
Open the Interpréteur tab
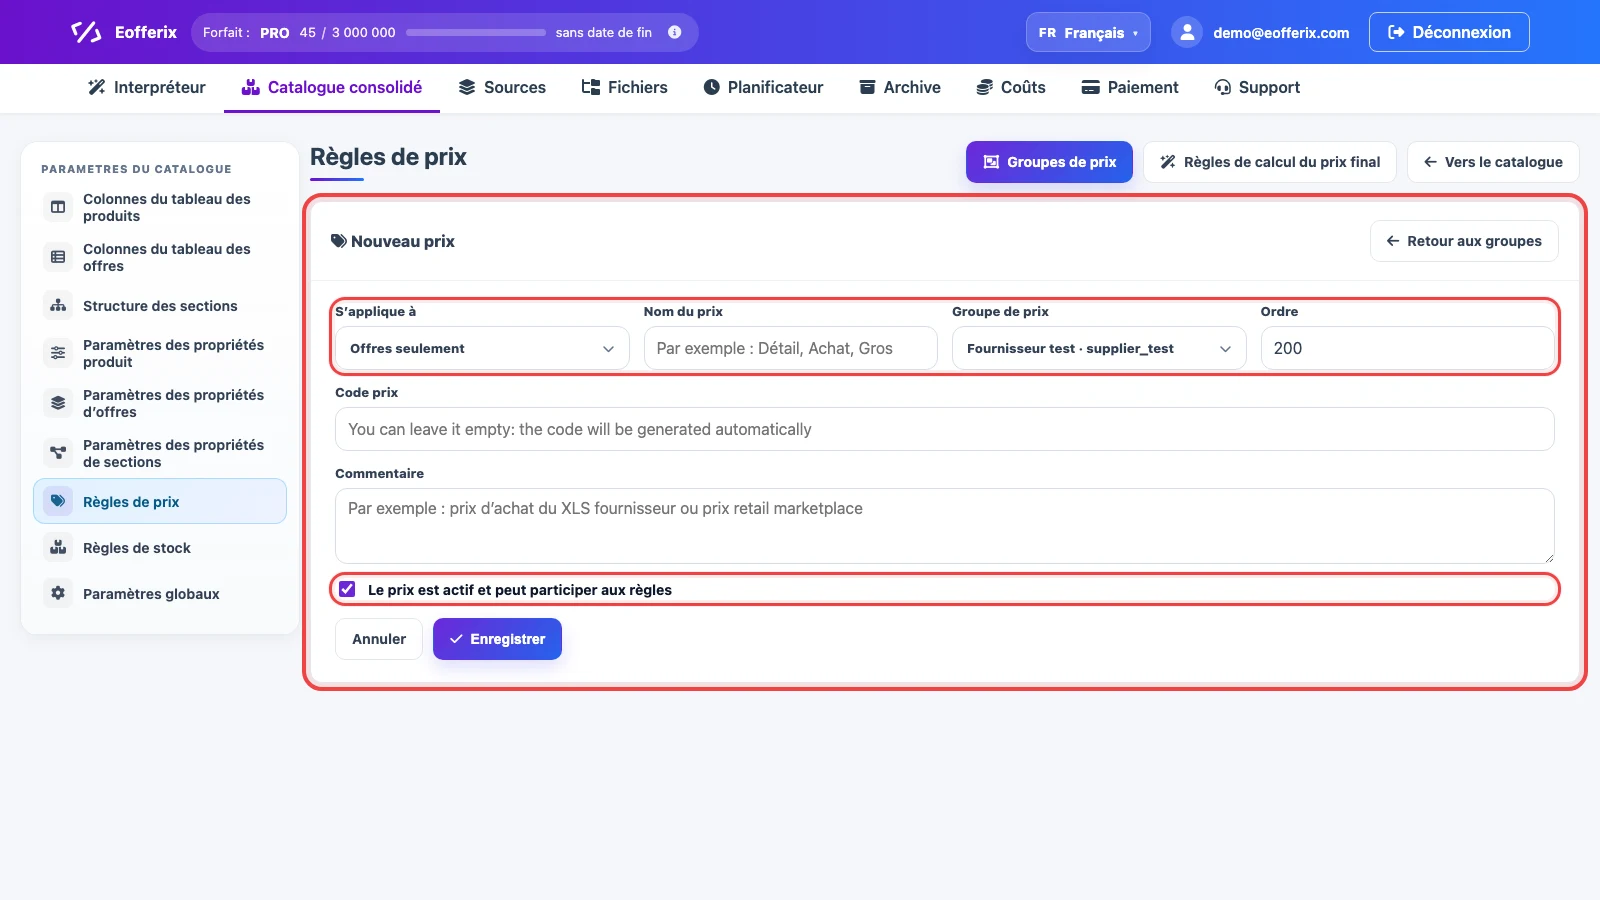[147, 87]
